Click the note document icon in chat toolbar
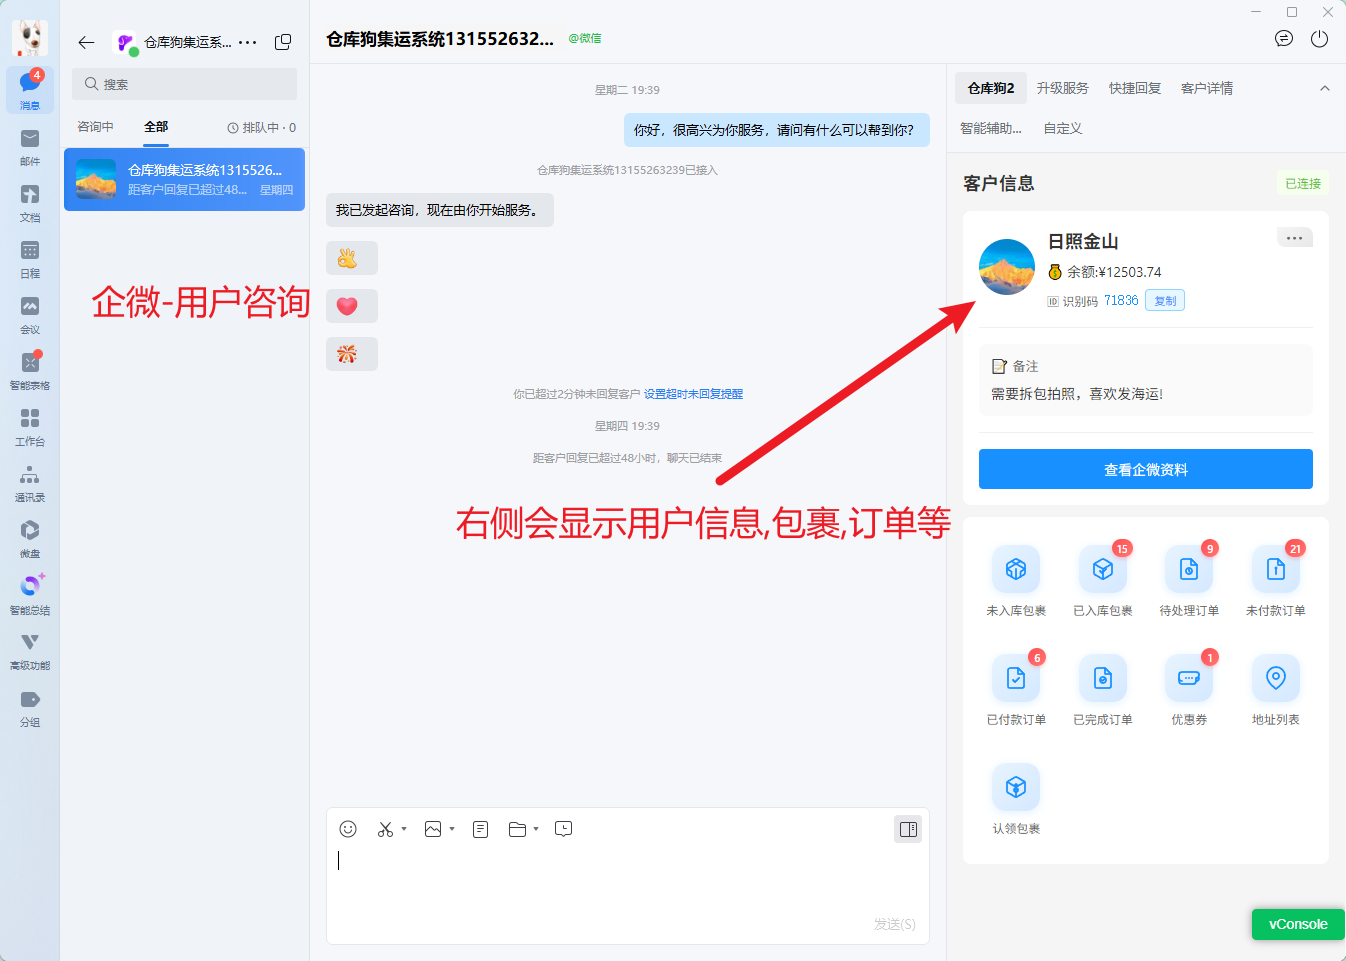This screenshot has width=1346, height=961. 481,829
